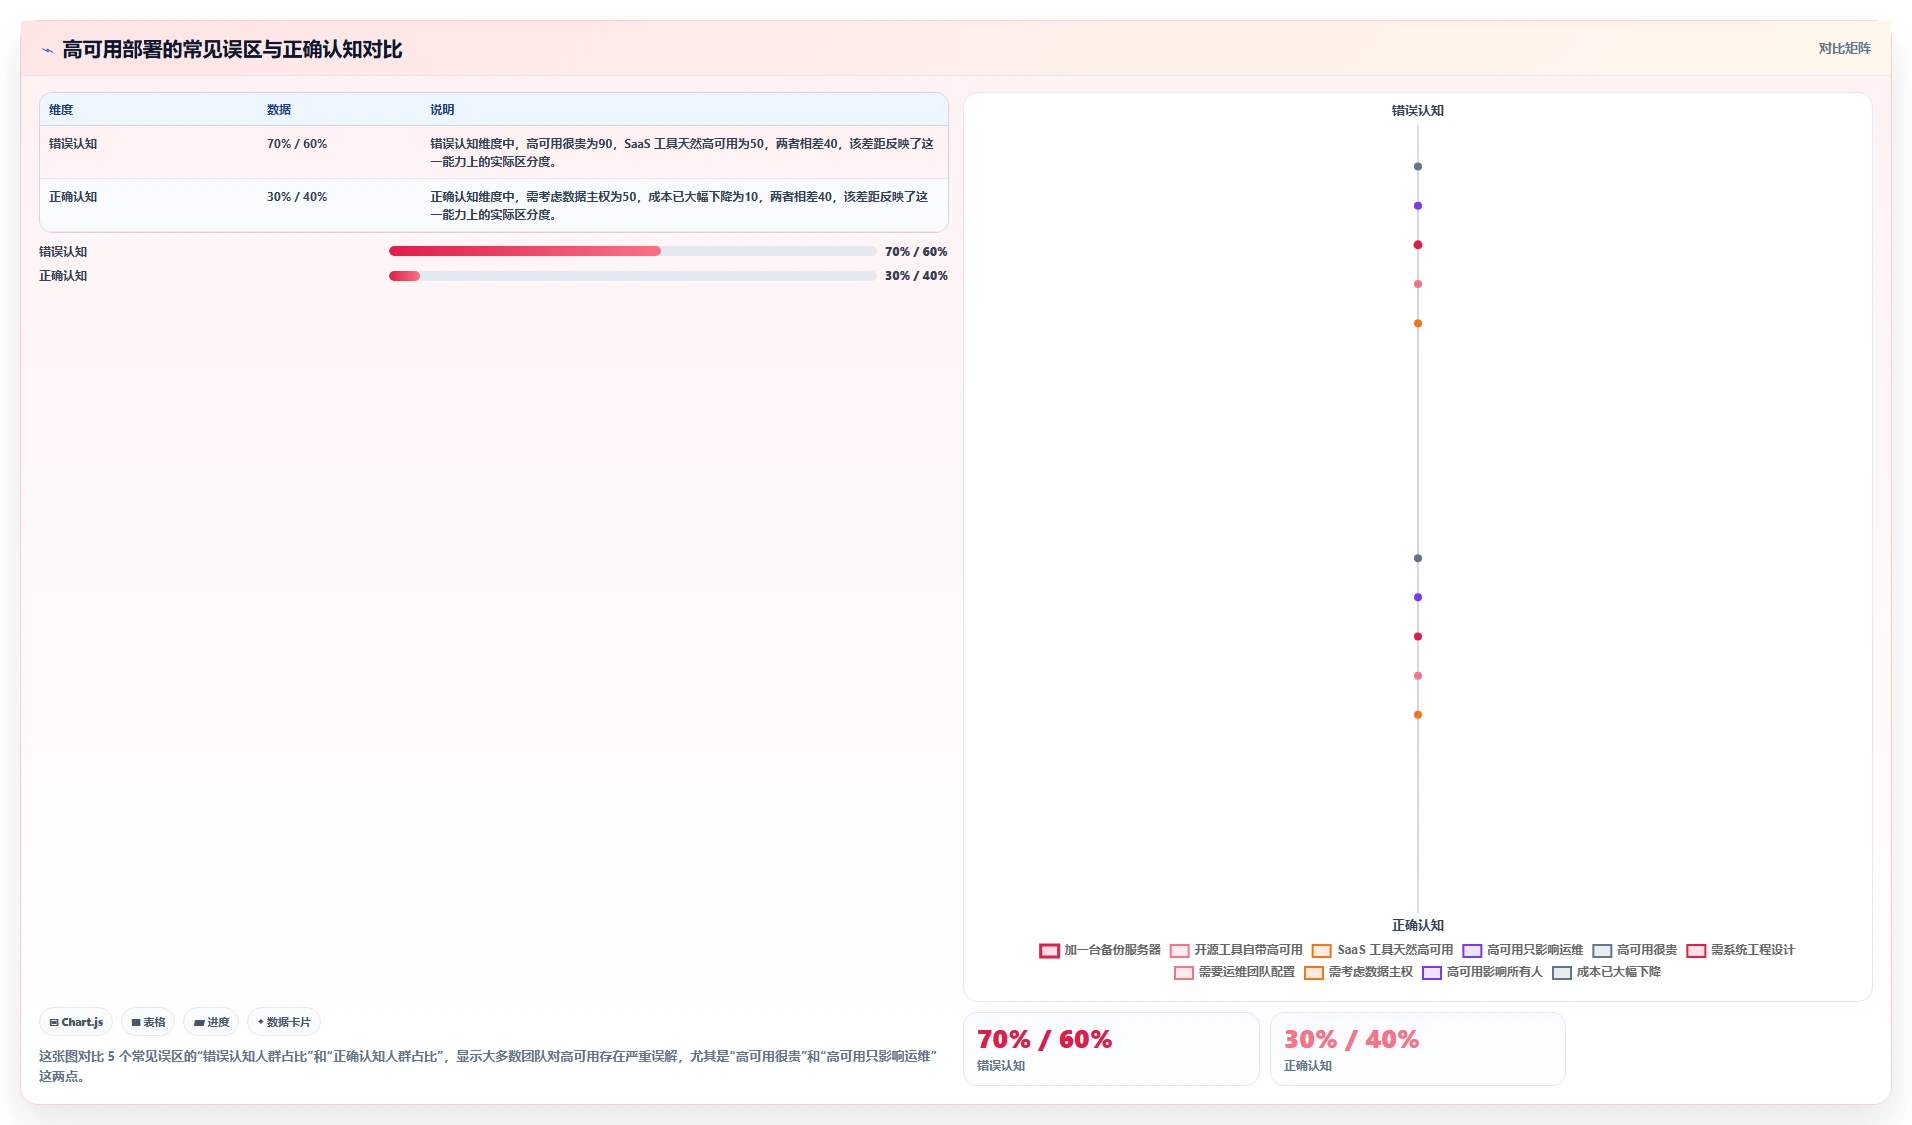Click the description mentioning 高可用很贵为90
This screenshot has height=1125, width=1912.
pos(682,153)
